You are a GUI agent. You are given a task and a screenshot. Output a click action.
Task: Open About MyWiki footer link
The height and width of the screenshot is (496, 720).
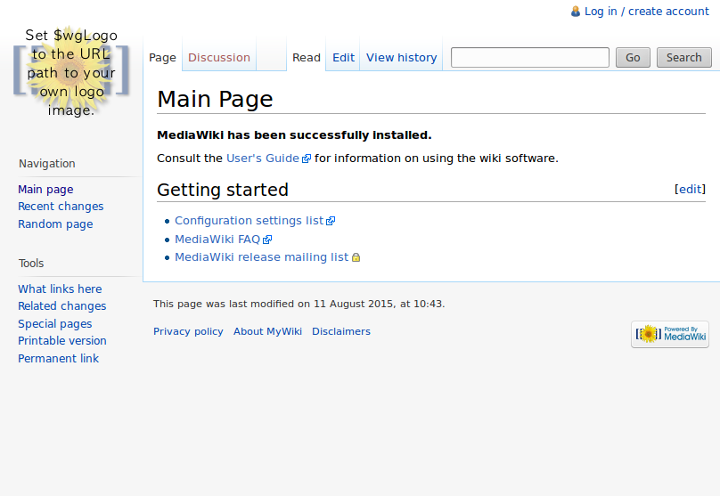[267, 332]
